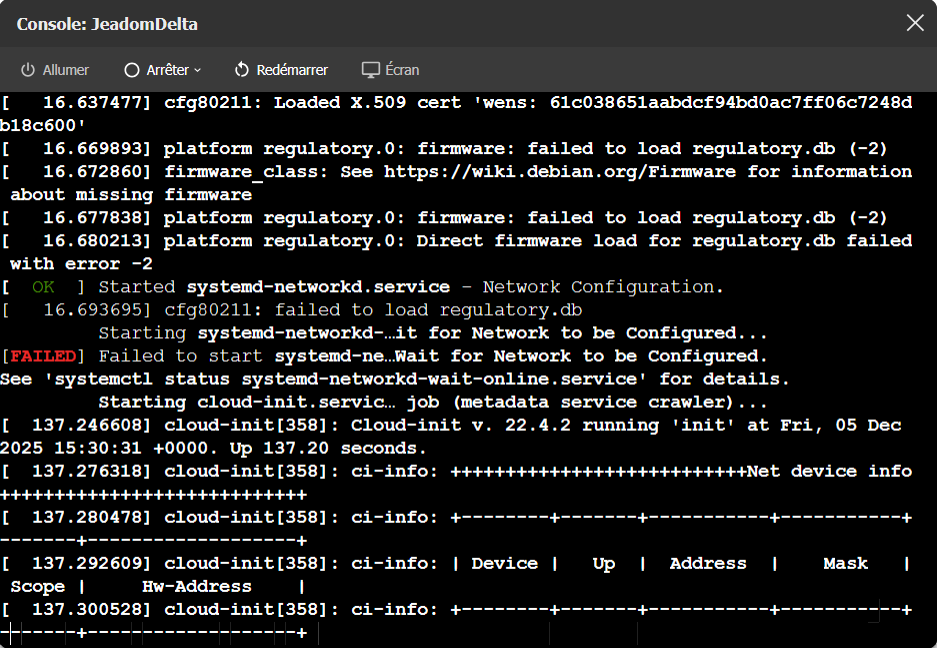Click the circular restart arrow icon
Viewport: 937px width, 648px height.
pyautogui.click(x=242, y=70)
